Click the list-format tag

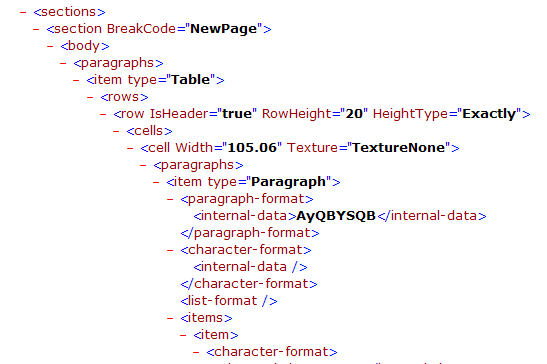229,301
